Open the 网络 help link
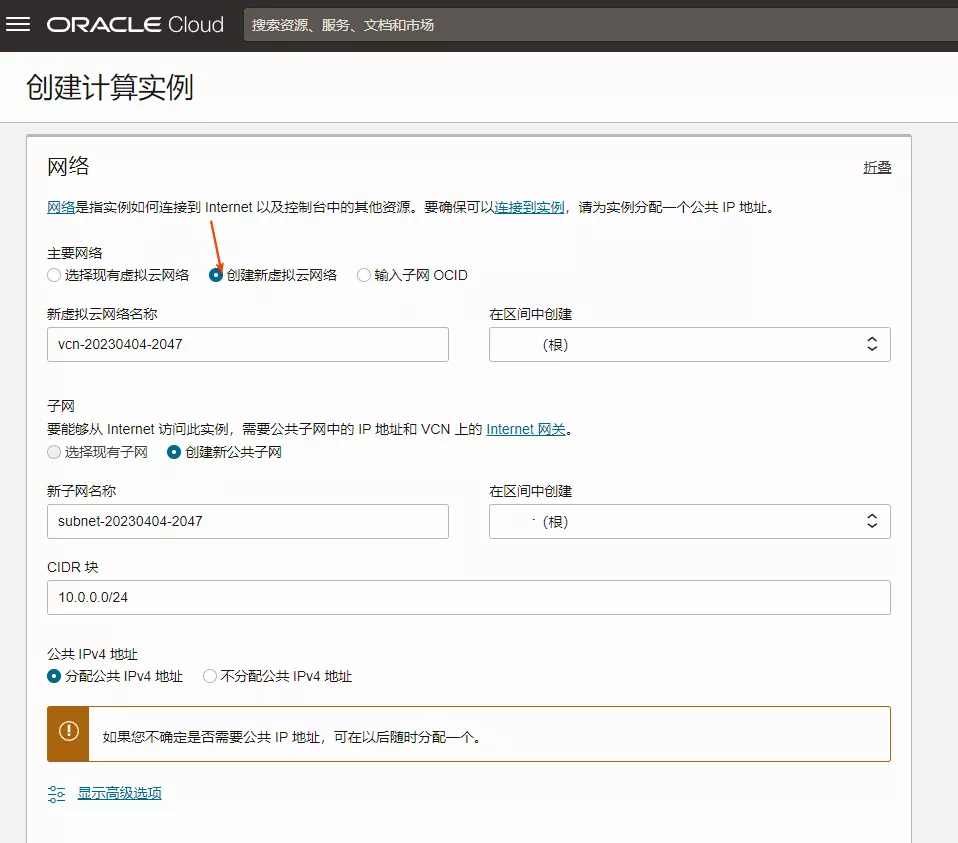 coord(62,206)
